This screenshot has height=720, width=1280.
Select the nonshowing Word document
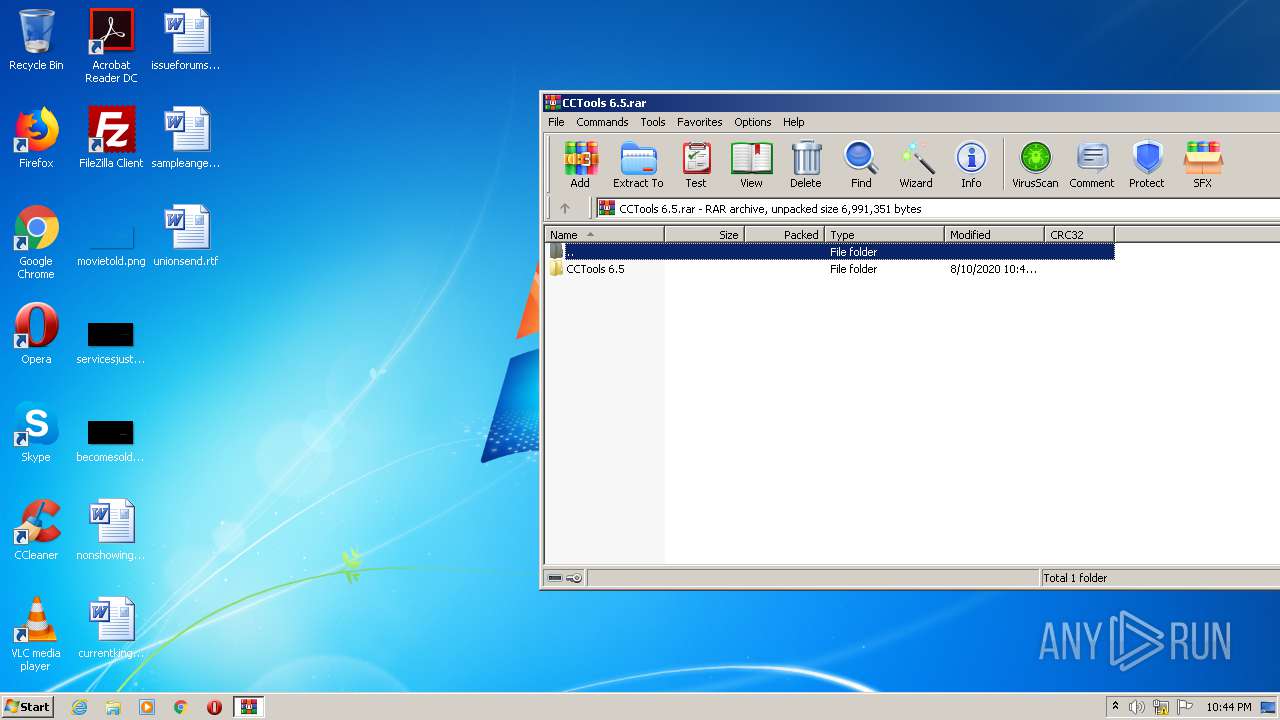pyautogui.click(x=111, y=530)
